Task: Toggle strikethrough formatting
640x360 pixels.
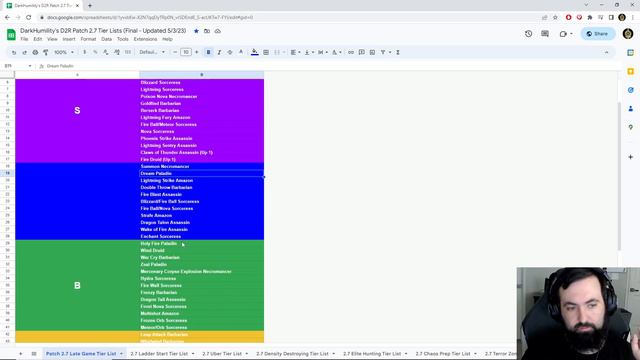Action: click(230, 52)
